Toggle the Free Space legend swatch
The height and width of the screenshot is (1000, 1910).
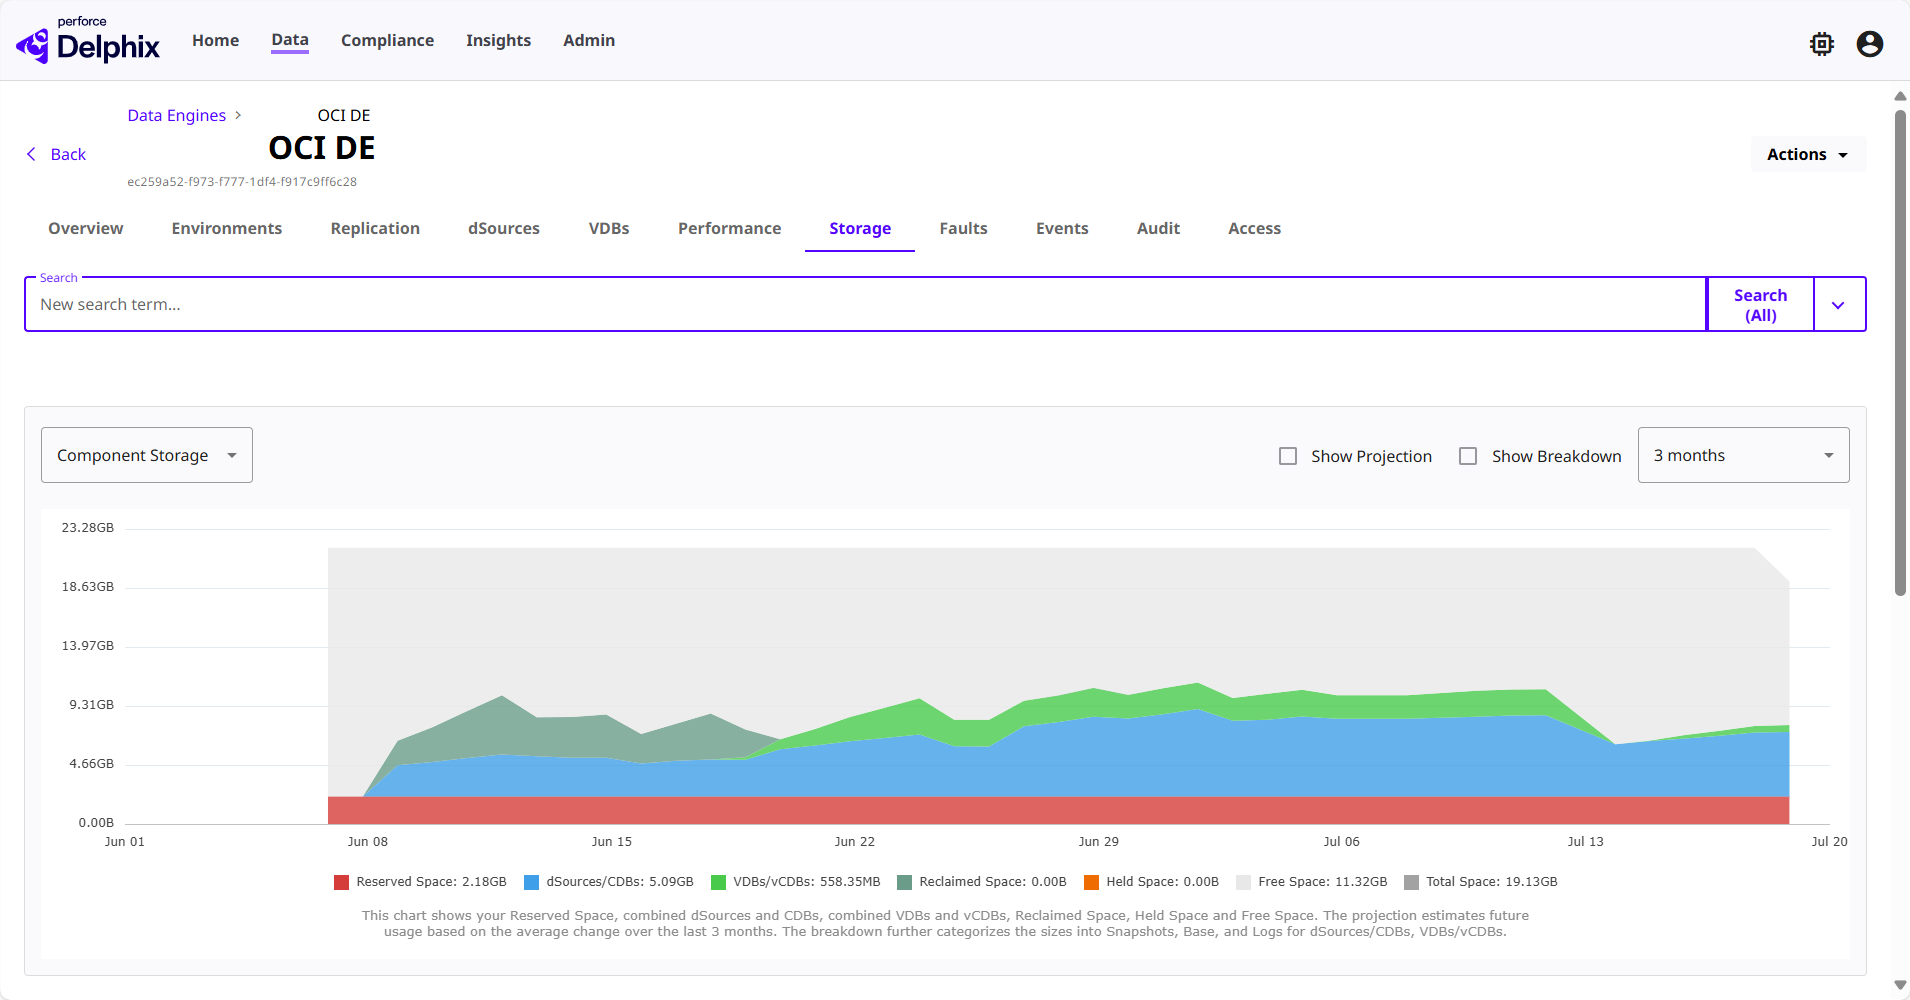tap(1244, 882)
